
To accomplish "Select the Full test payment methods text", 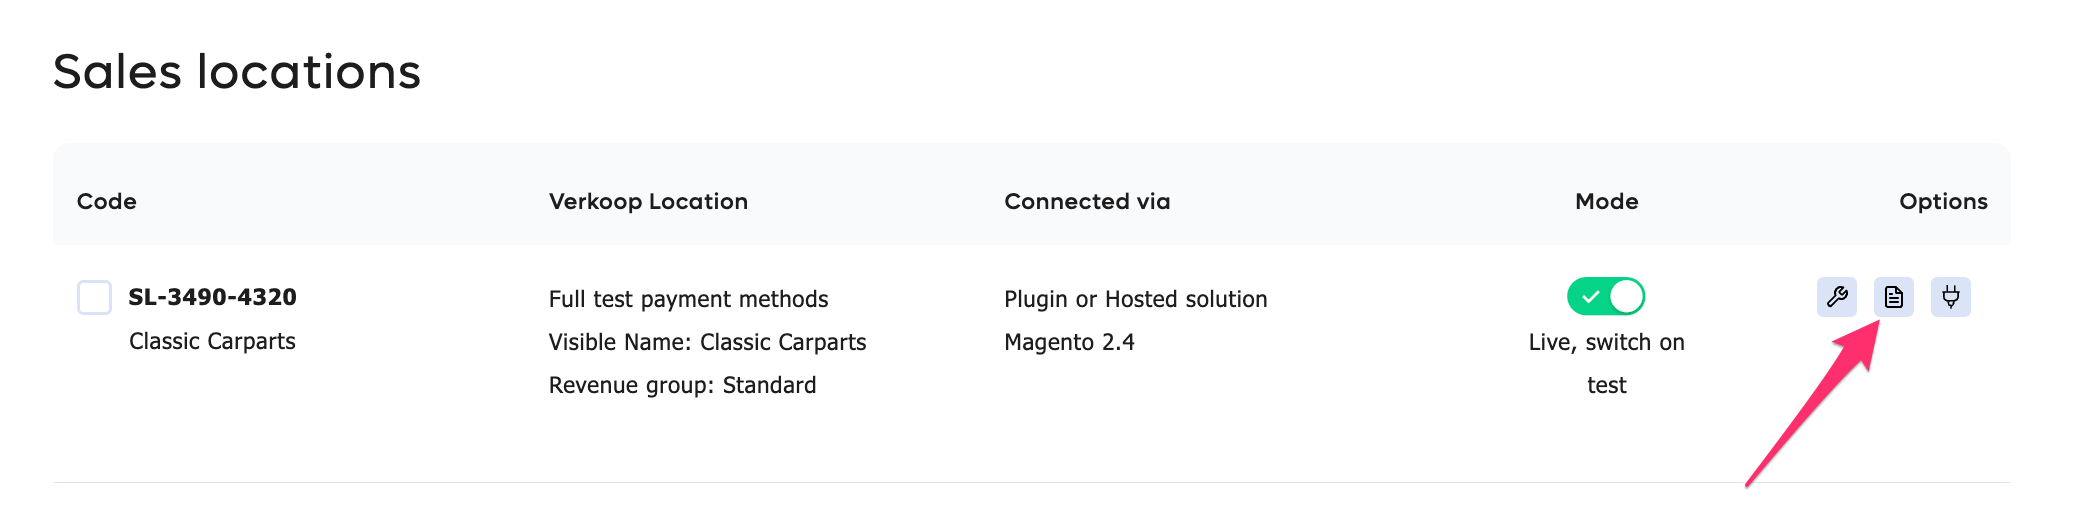I will coord(688,299).
